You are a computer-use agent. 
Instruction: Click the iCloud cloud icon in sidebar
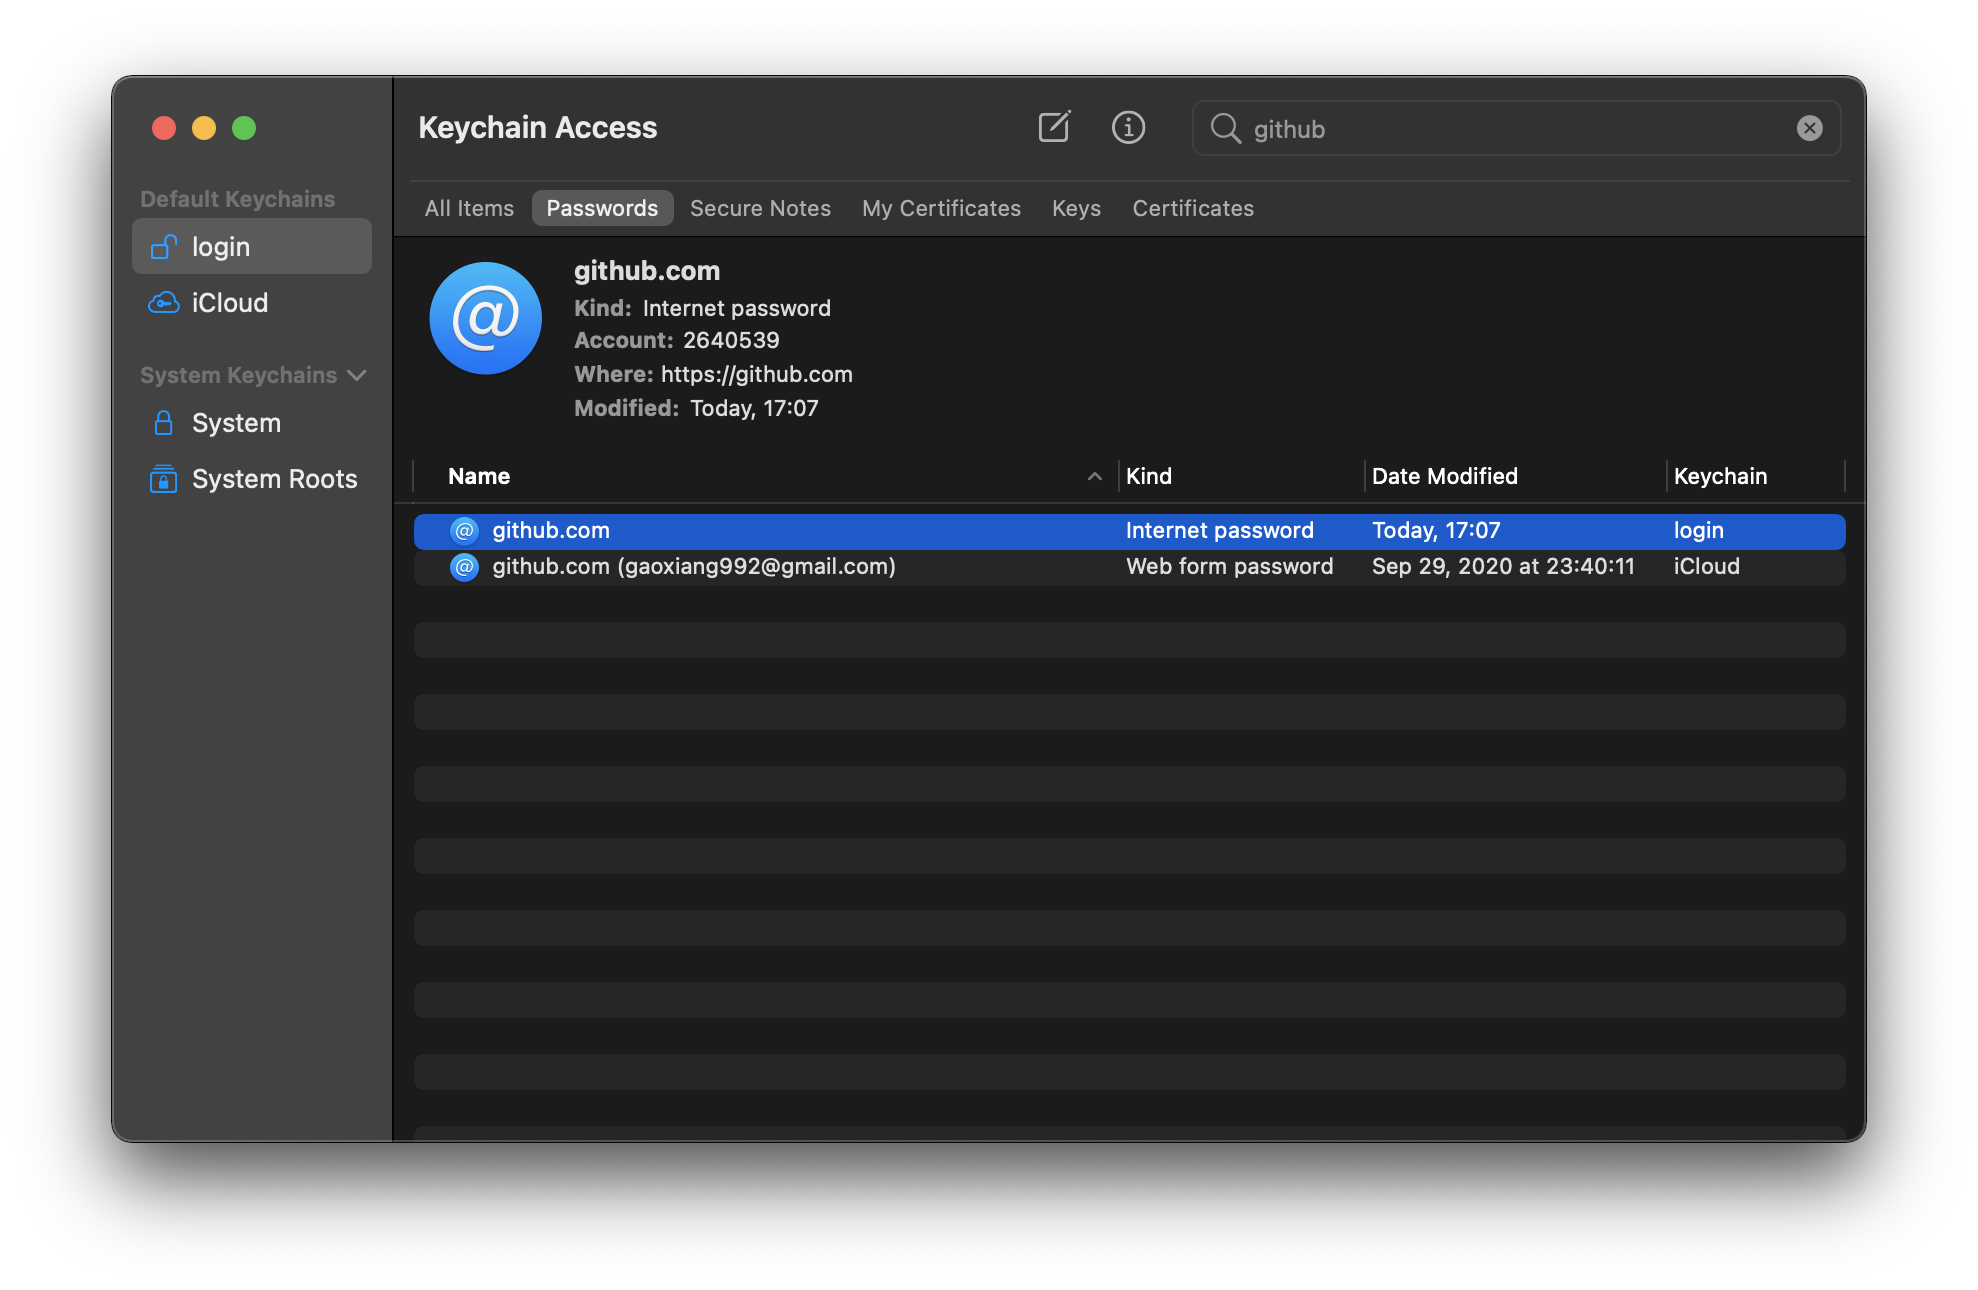[x=163, y=302]
